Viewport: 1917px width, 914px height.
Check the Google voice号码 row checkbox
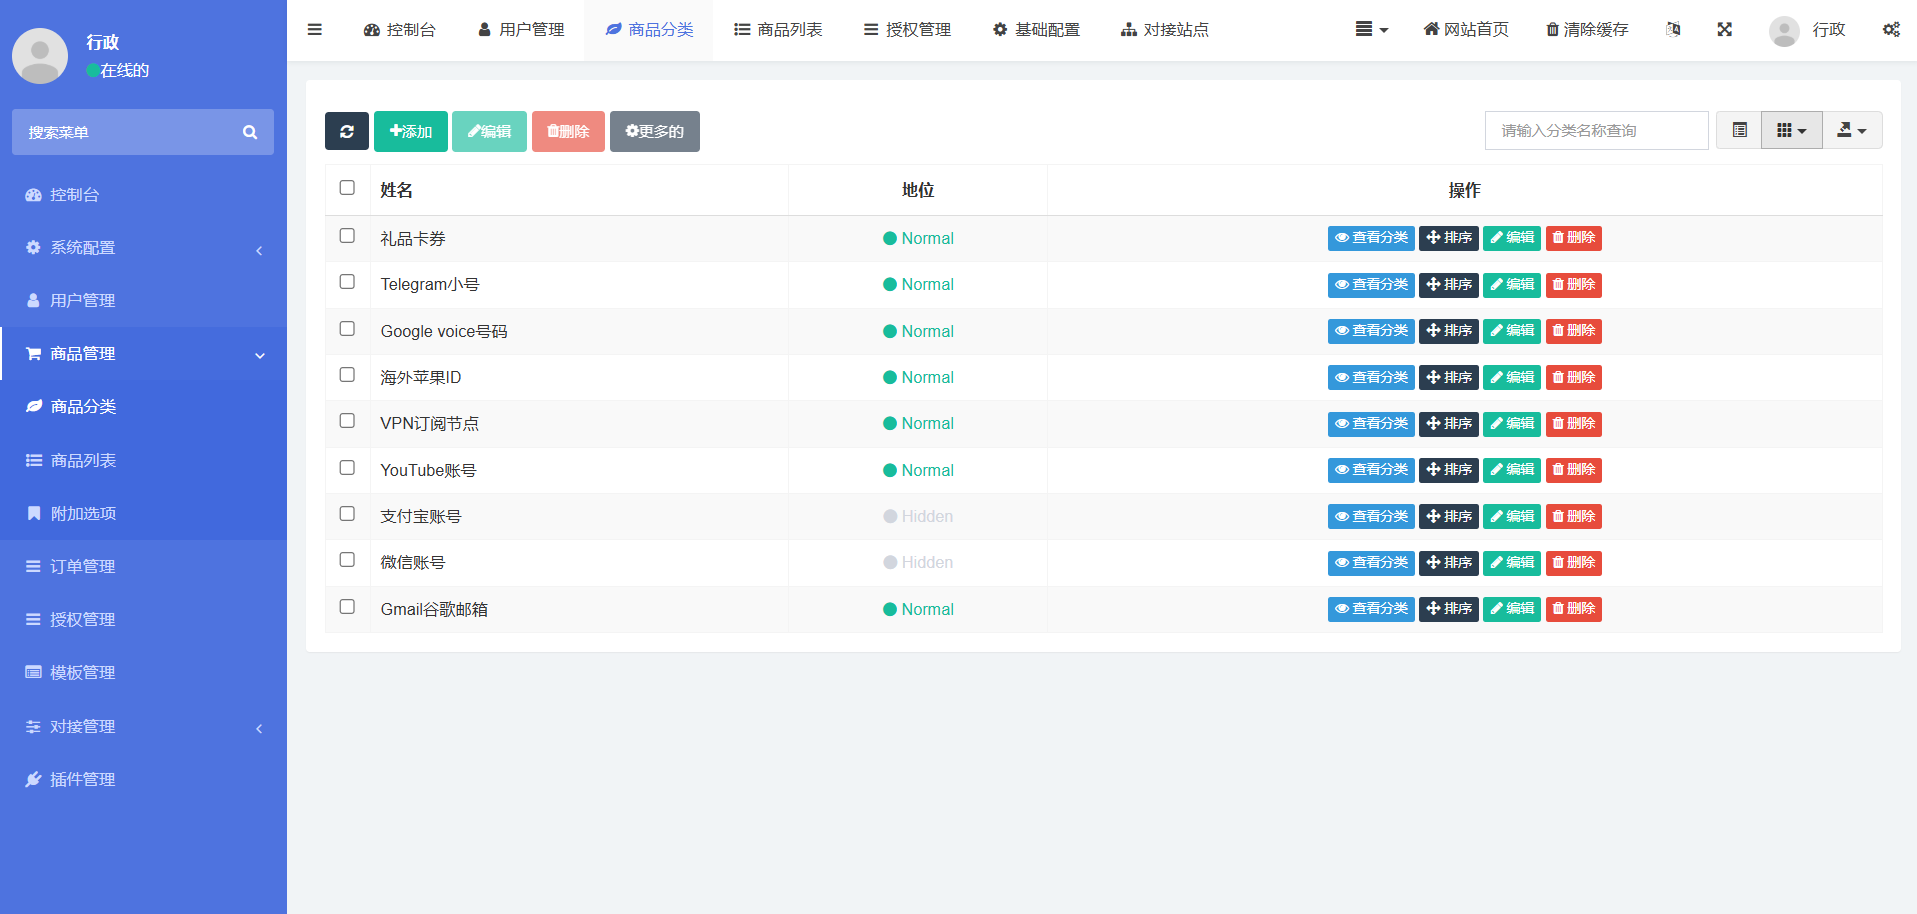(x=347, y=329)
